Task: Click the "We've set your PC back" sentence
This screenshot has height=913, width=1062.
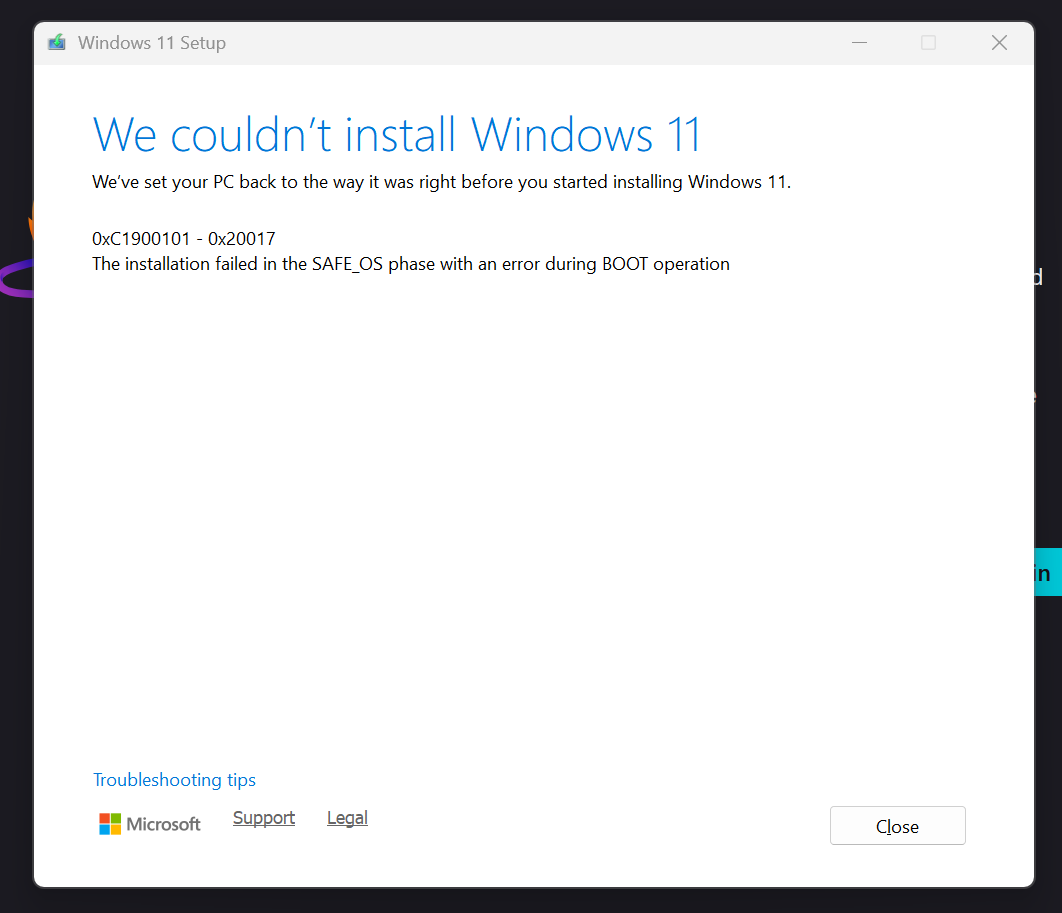Action: [x=442, y=182]
